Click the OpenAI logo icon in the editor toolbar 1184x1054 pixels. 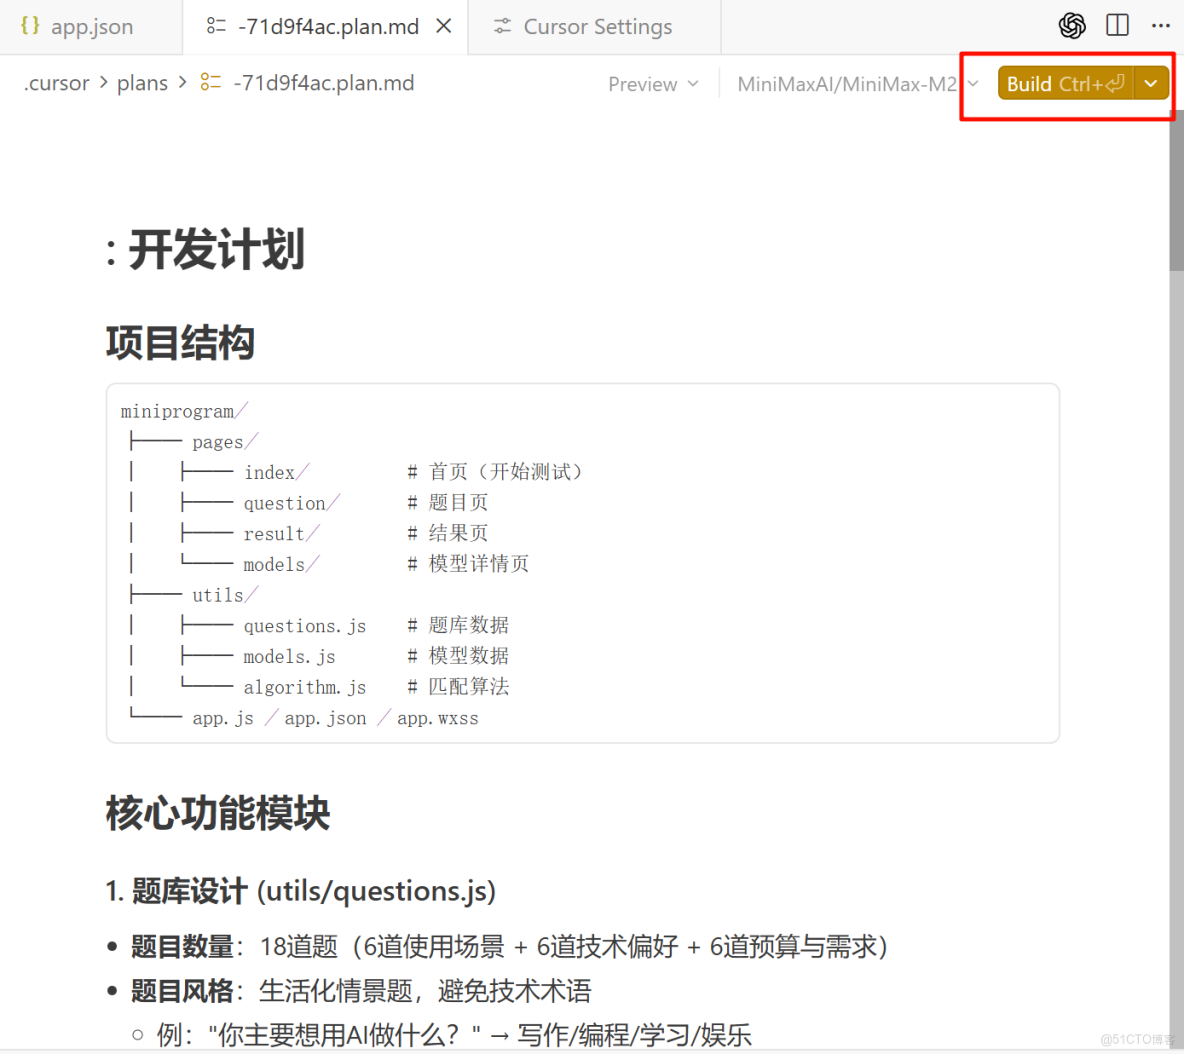click(x=1071, y=26)
